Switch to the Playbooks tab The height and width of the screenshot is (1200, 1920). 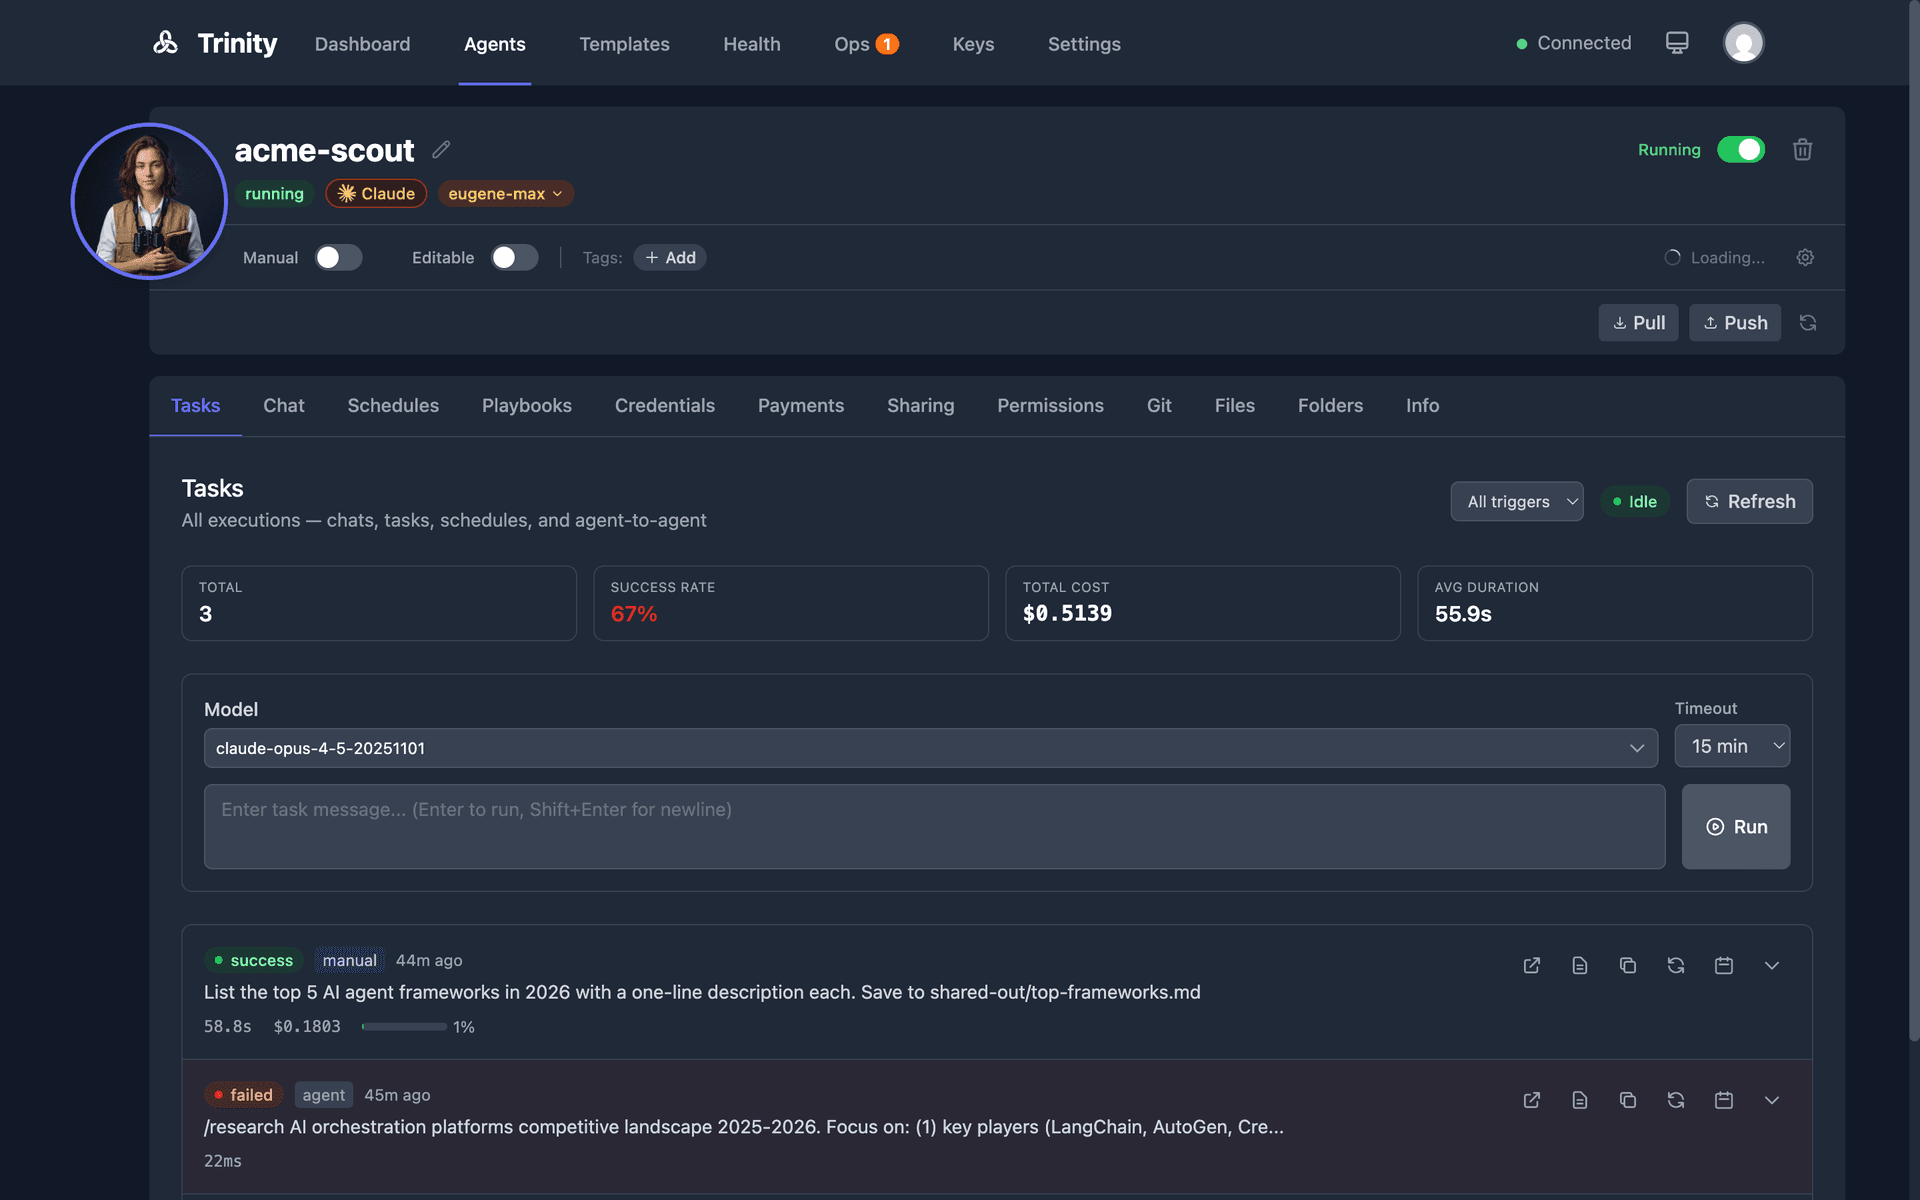pos(526,406)
